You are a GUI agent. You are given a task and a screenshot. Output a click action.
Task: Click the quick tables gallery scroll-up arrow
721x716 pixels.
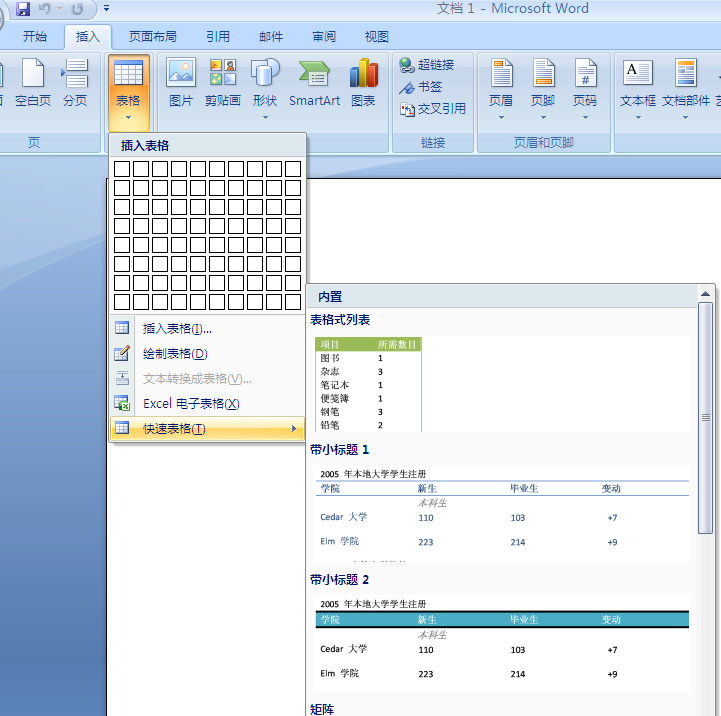pyautogui.click(x=705, y=294)
